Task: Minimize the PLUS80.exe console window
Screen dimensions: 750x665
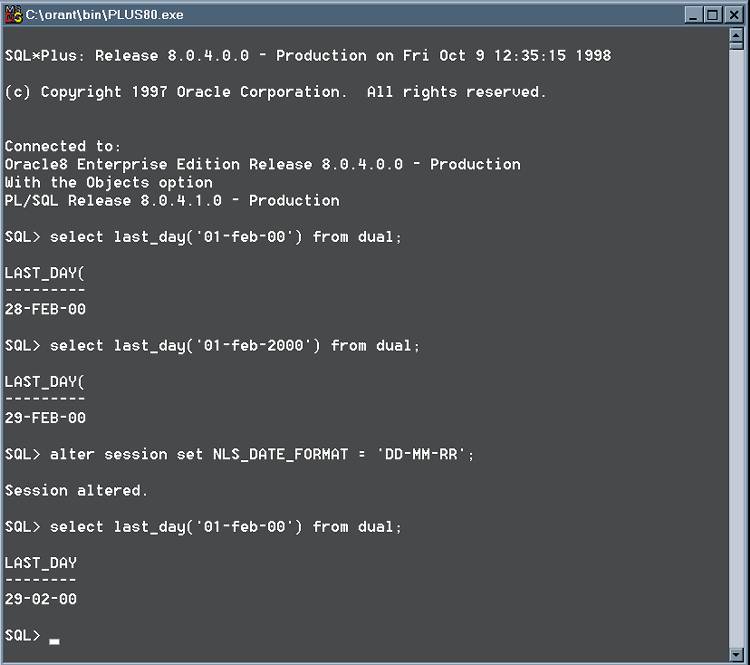Action: (693, 15)
